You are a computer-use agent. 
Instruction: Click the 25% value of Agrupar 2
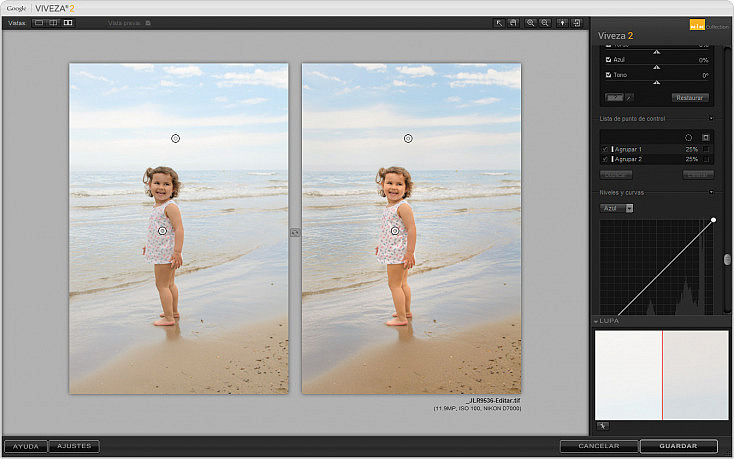(x=691, y=159)
